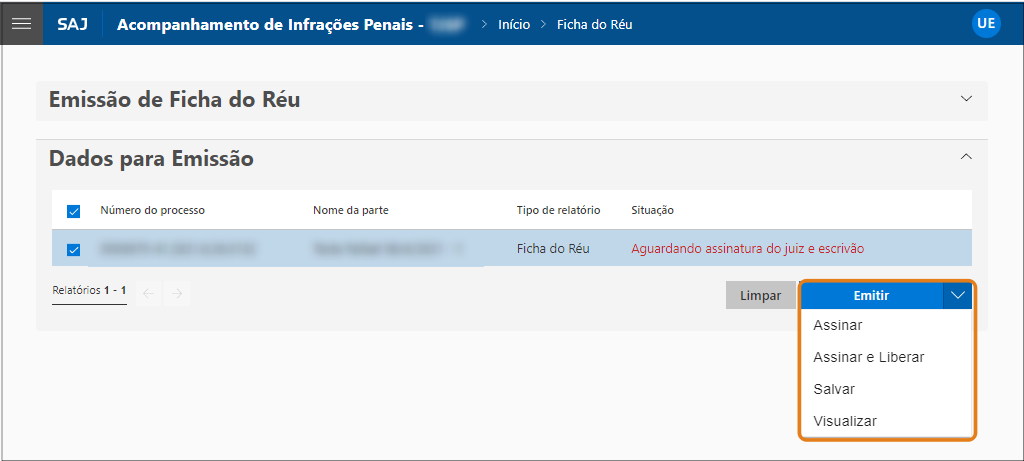Select Salvar in the dropdown menu
Image resolution: width=1024 pixels, height=461 pixels.
(834, 389)
